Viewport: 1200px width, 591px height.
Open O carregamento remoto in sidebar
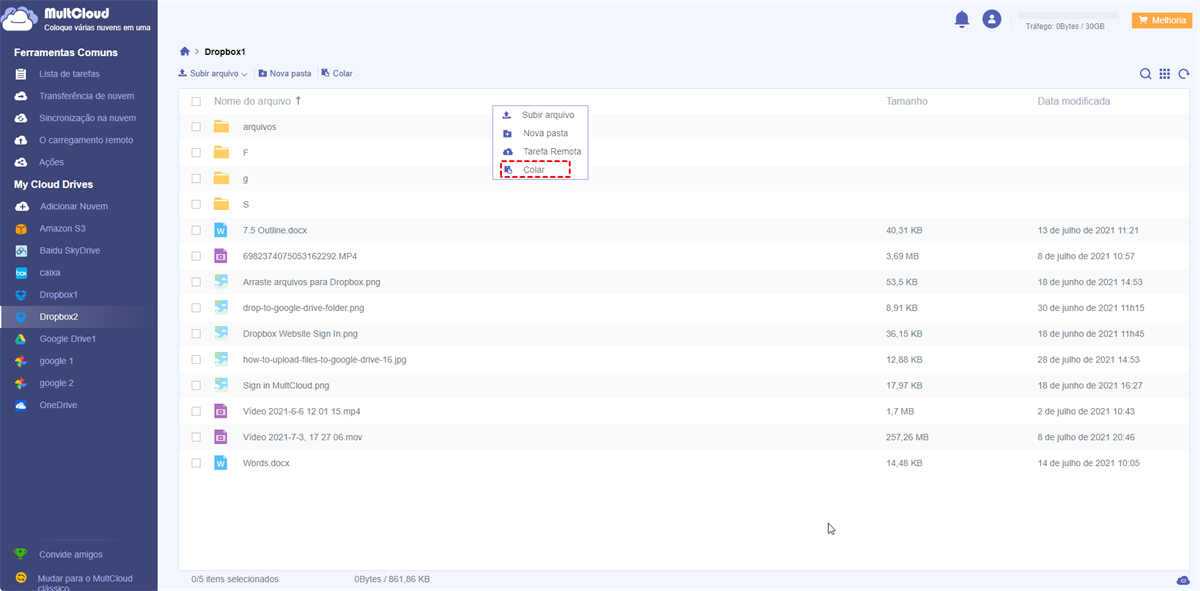pos(86,140)
